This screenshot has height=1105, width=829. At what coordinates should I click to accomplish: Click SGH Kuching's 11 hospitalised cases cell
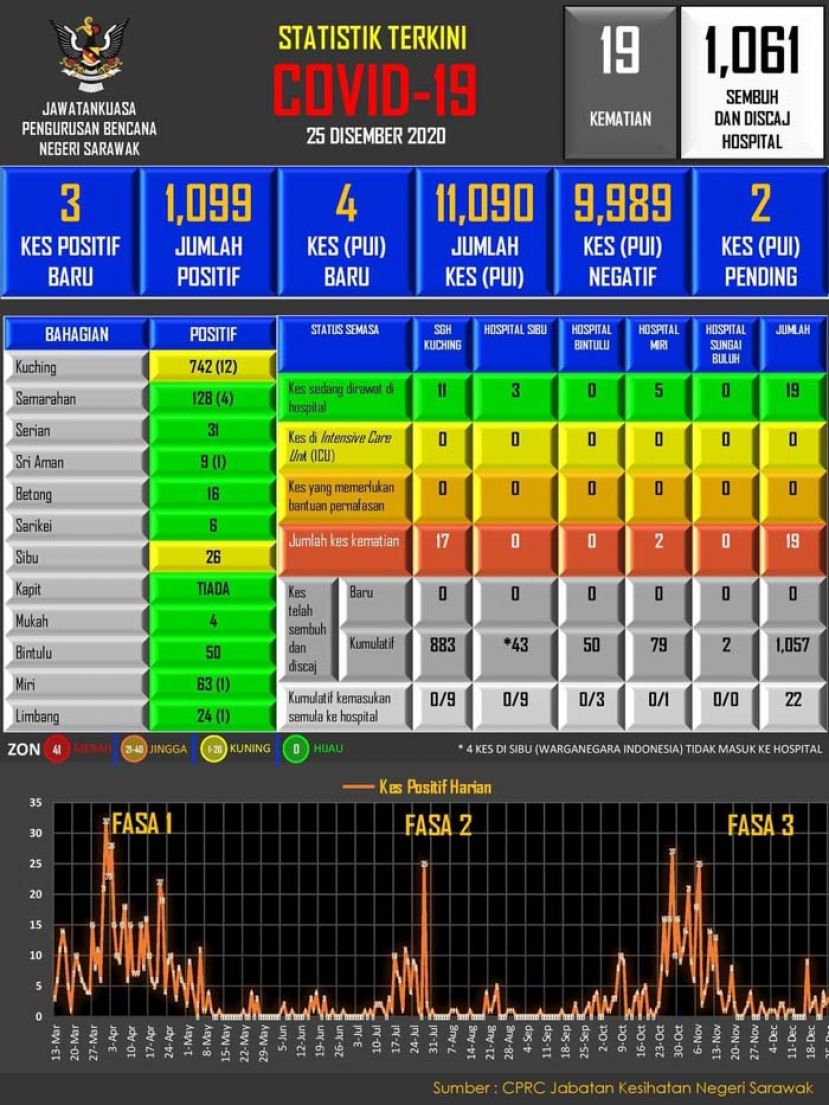442,398
